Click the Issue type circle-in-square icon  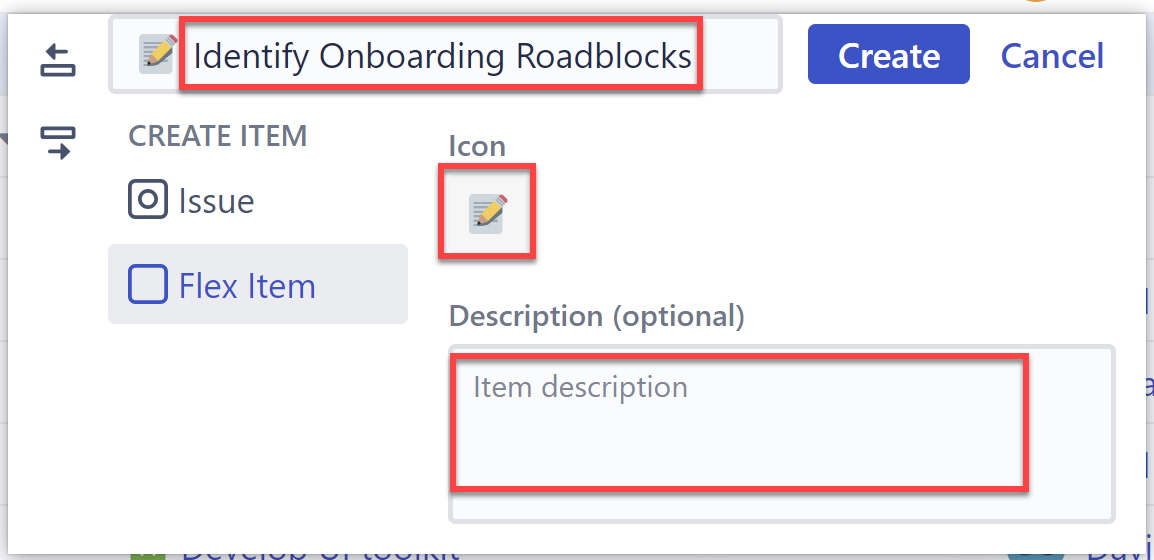(147, 201)
